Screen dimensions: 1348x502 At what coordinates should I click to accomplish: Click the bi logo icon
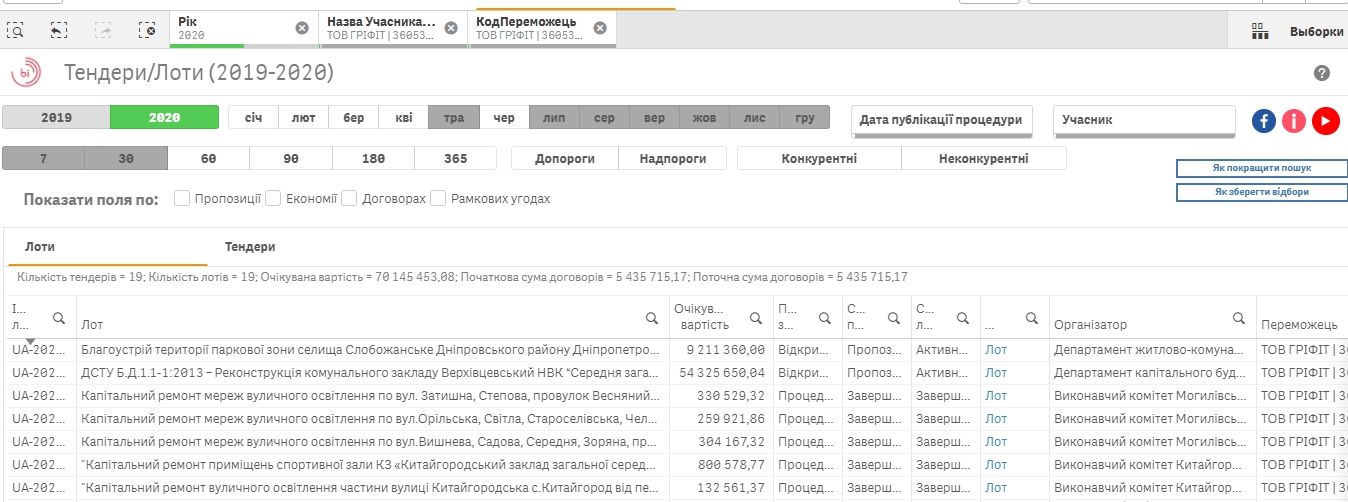click(26, 73)
